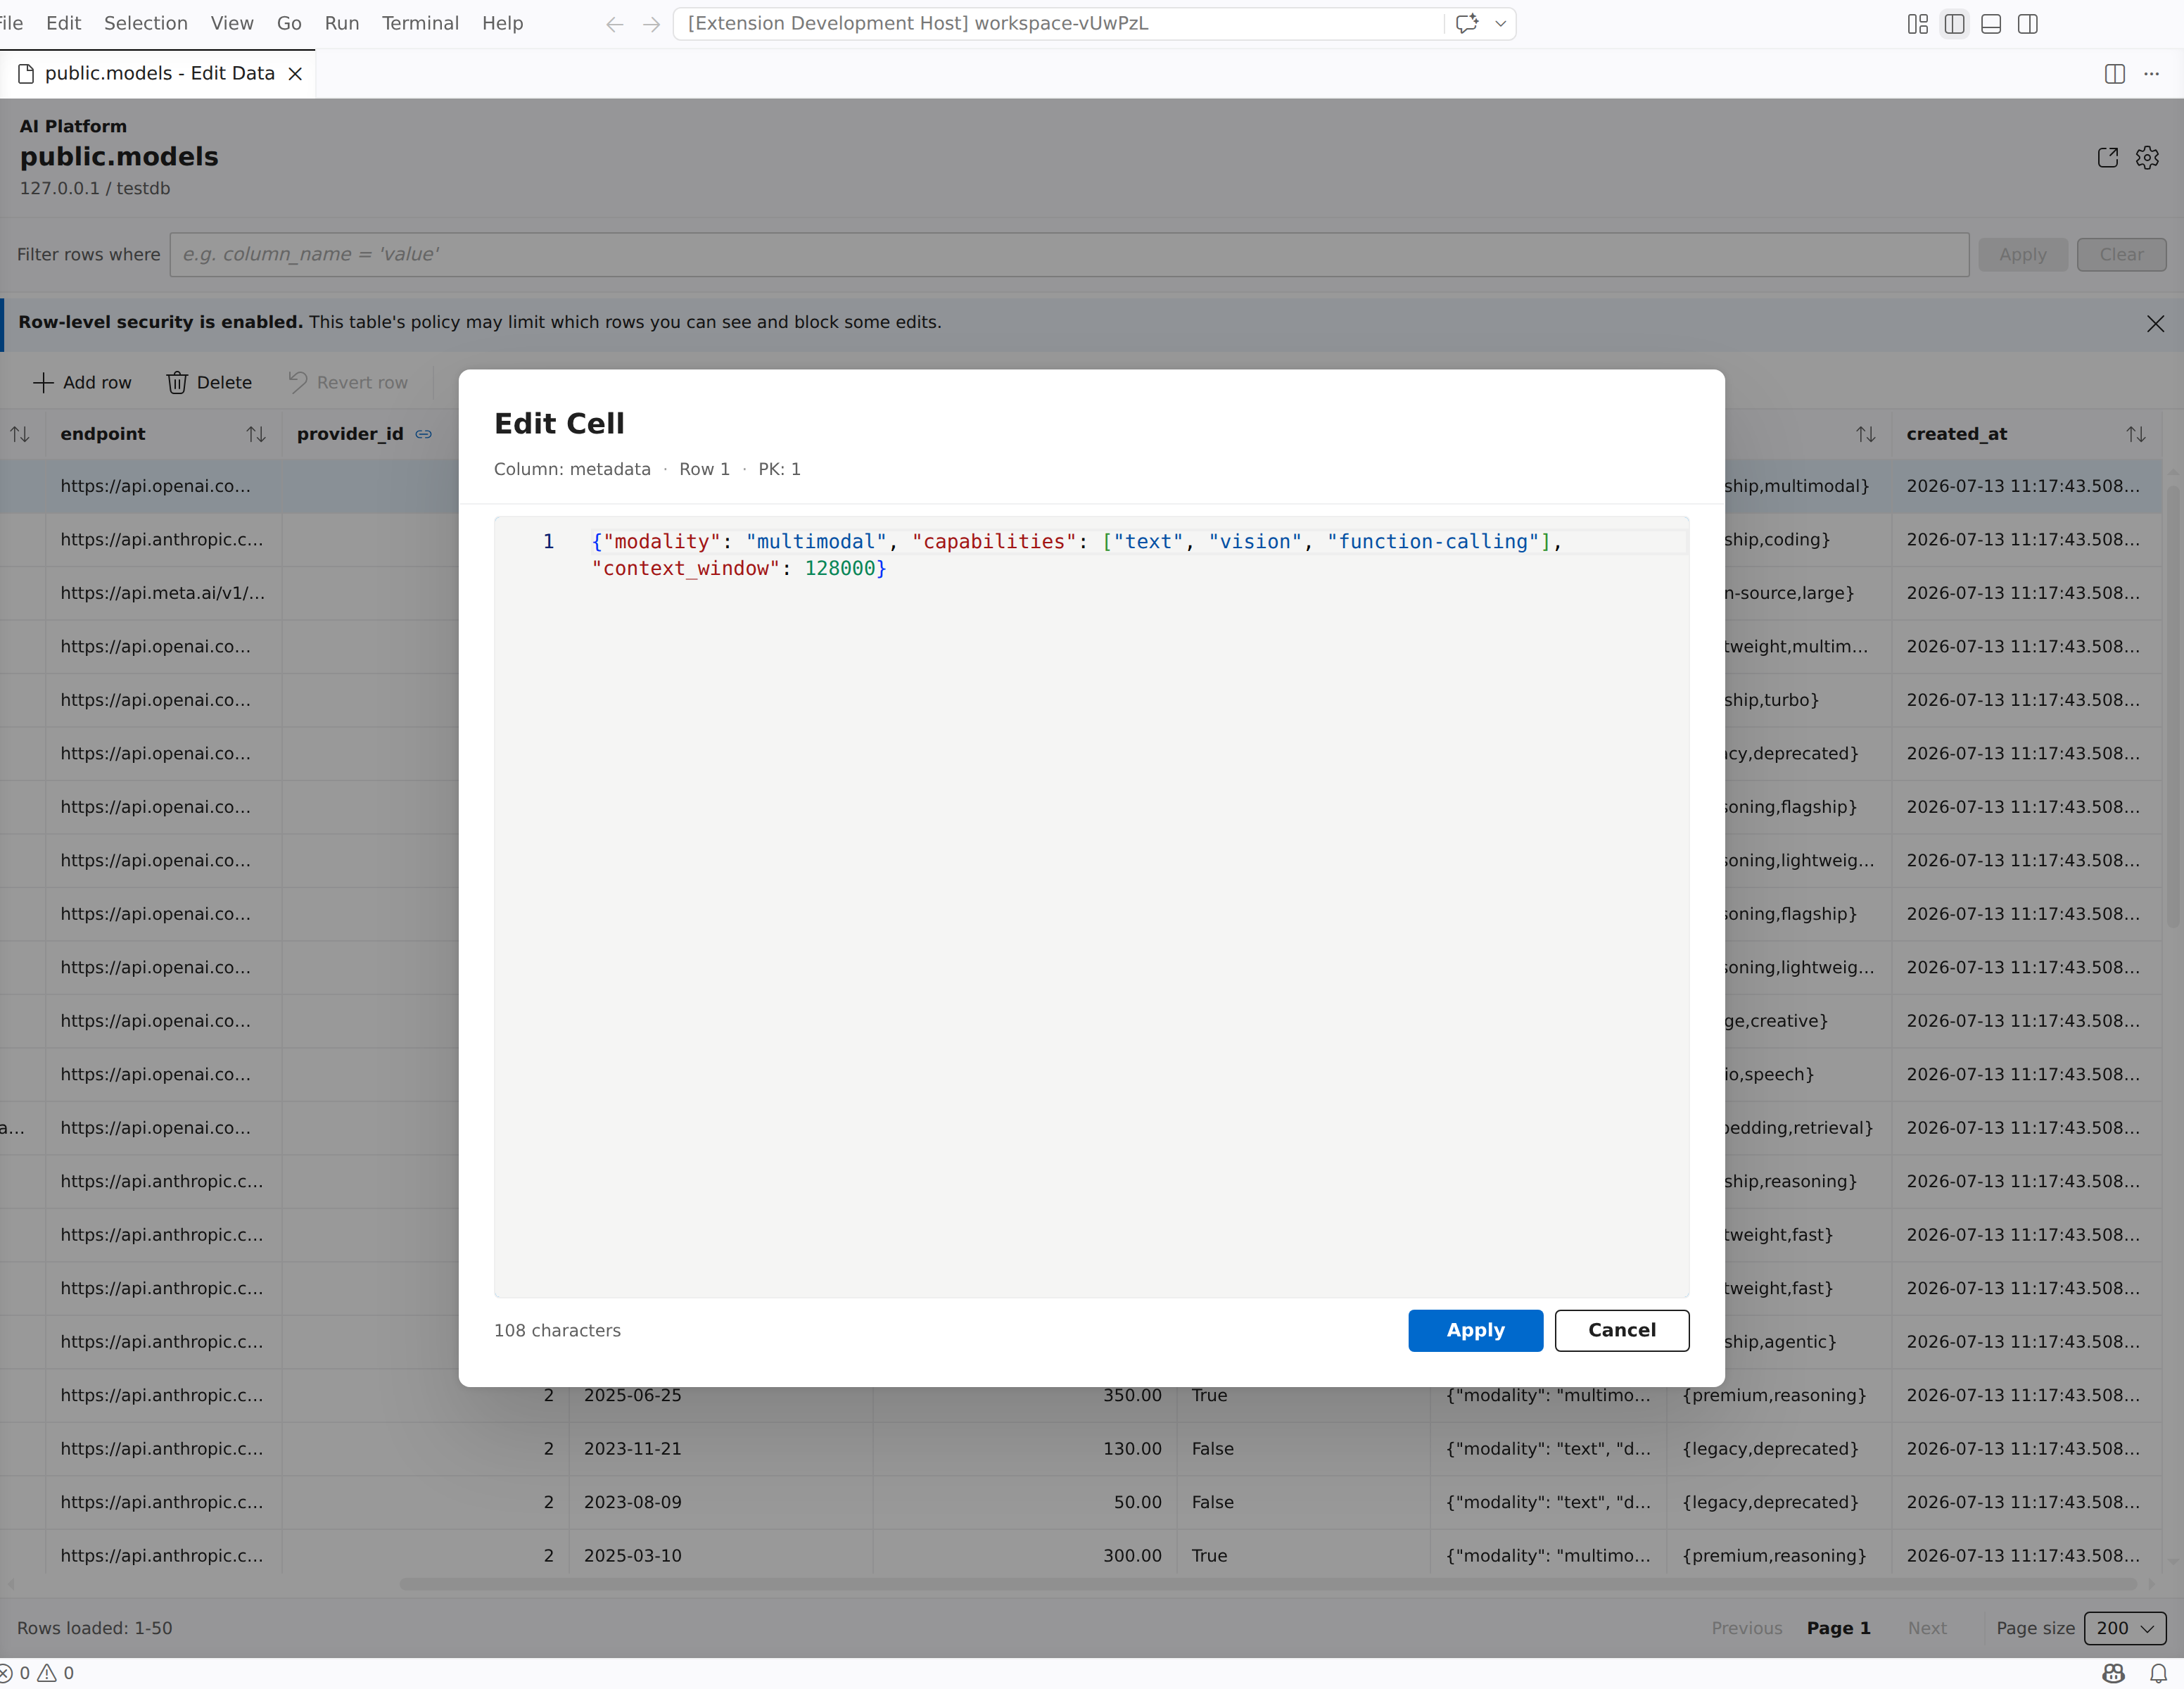This screenshot has width=2184, height=1689.
Task: Expand the chat dropdown chevron in title bar
Action: coord(1500,23)
